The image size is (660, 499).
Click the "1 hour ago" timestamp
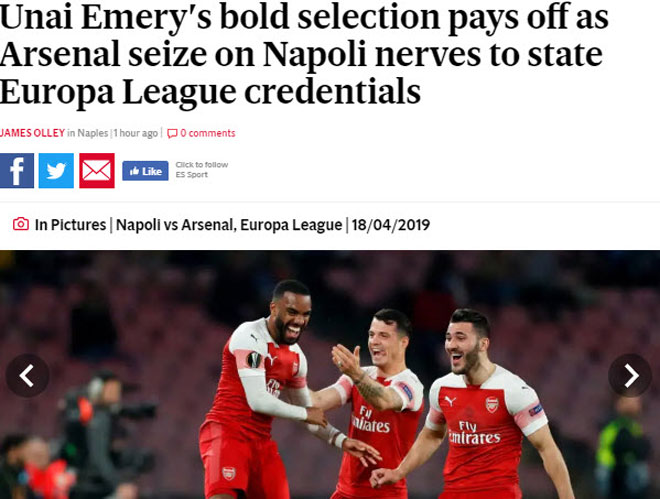(137, 133)
